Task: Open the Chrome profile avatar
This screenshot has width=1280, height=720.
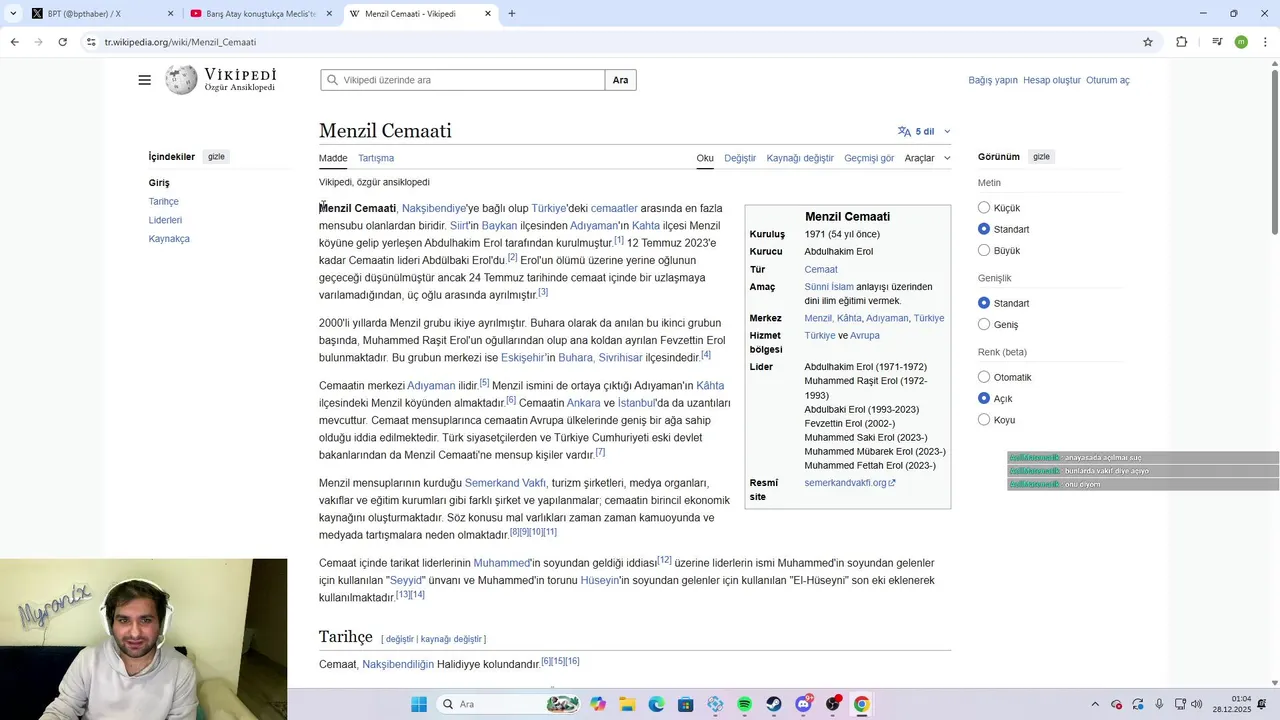Action: [x=1241, y=42]
